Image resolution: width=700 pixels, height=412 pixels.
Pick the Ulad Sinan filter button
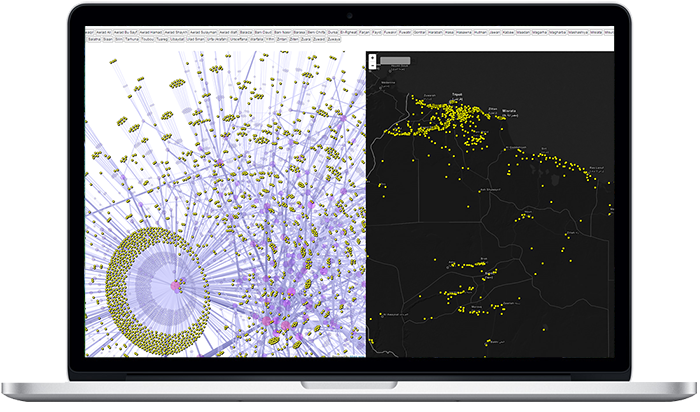[x=196, y=39]
